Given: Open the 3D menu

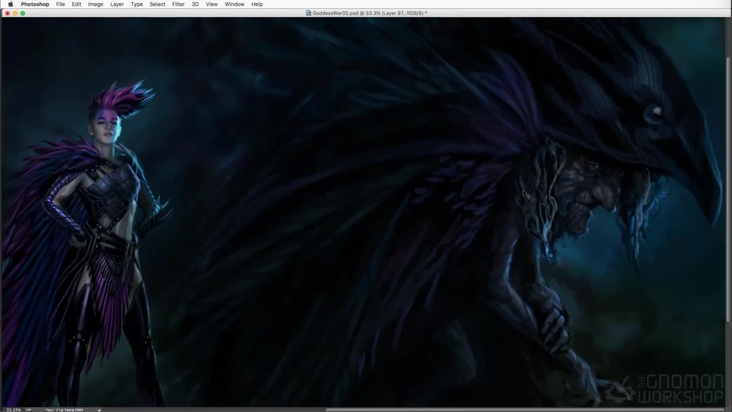Looking at the screenshot, I should (x=195, y=4).
